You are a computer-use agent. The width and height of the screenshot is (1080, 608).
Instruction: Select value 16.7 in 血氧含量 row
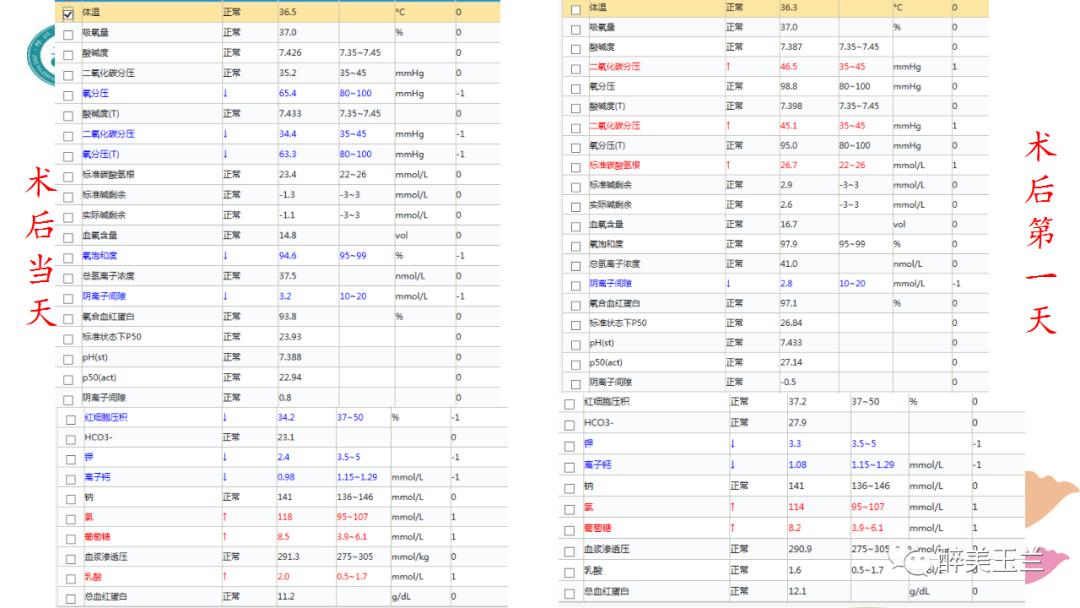click(x=789, y=224)
